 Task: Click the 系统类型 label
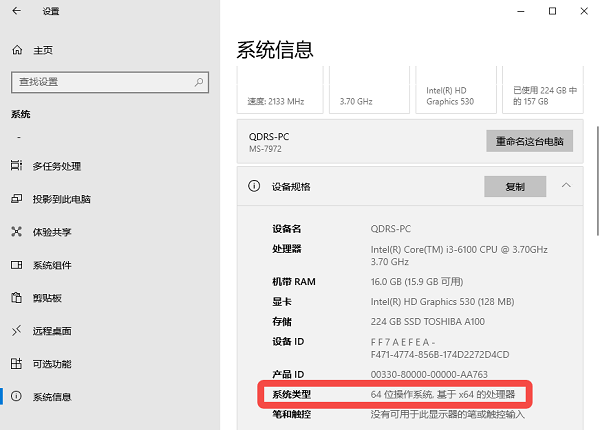pyautogui.click(x=291, y=394)
